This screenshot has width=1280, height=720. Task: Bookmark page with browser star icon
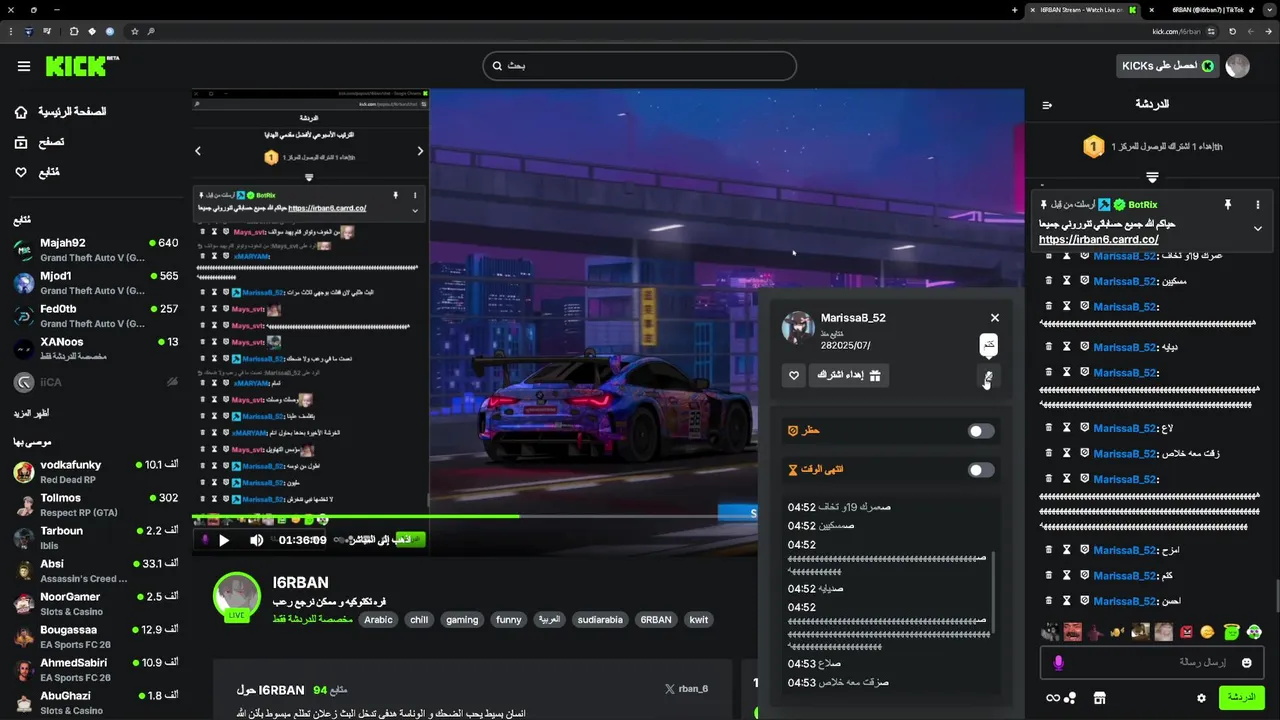[x=135, y=31]
